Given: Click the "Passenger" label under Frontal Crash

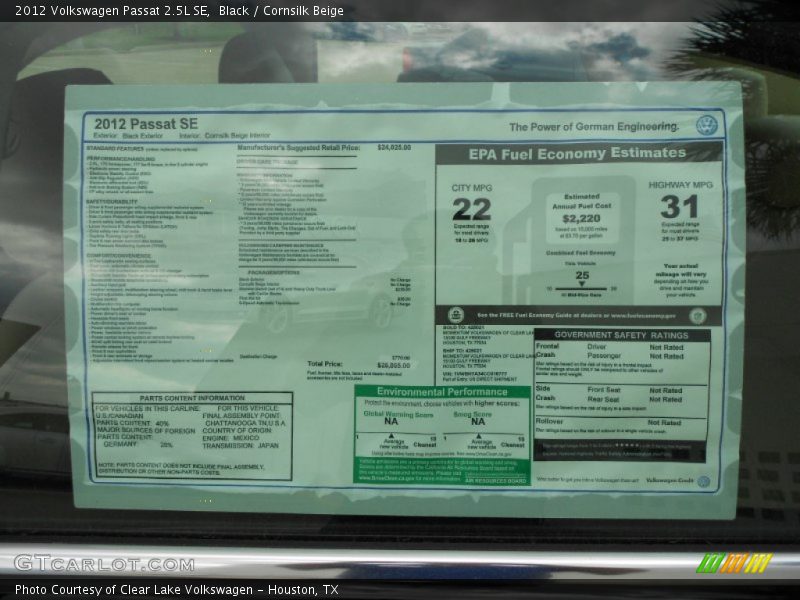Looking at the screenshot, I should (x=604, y=356).
